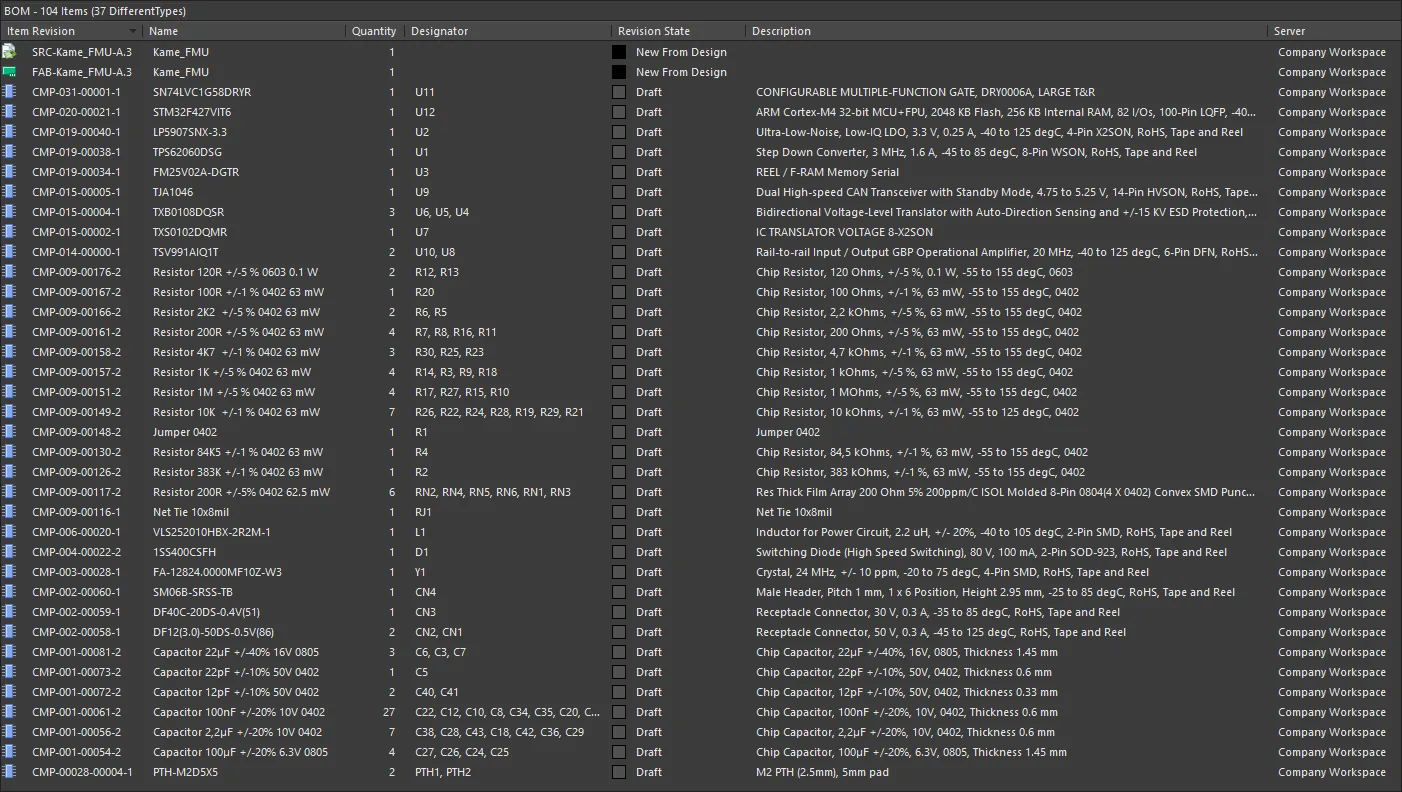Check the Draft revision state box for U11
This screenshot has width=1402, height=792.
click(618, 91)
